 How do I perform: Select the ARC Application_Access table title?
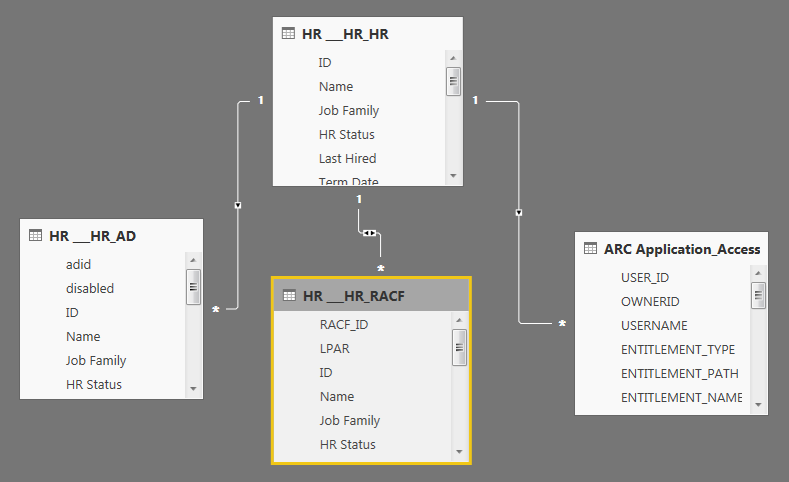[682, 249]
